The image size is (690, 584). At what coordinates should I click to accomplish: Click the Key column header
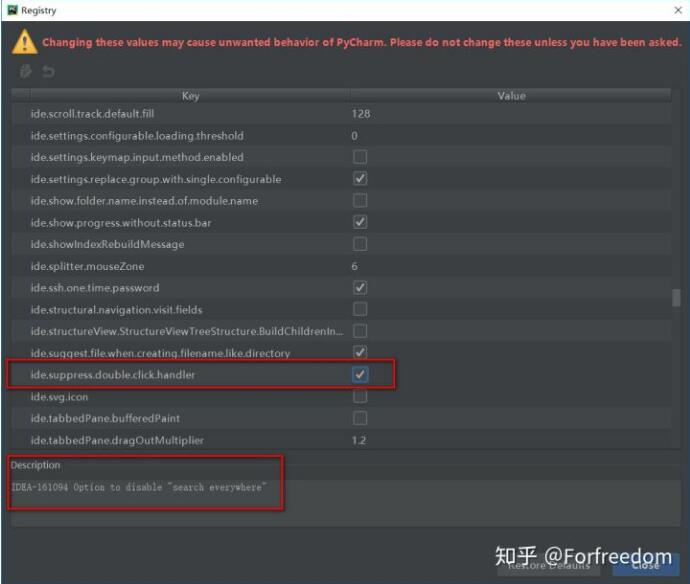pos(190,95)
